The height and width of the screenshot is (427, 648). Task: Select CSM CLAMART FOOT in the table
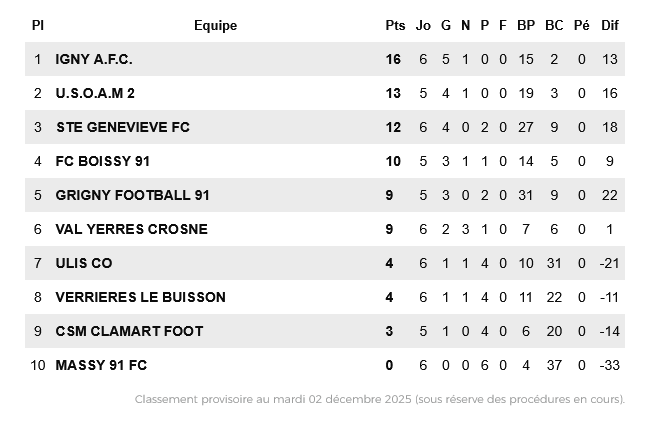coord(129,331)
